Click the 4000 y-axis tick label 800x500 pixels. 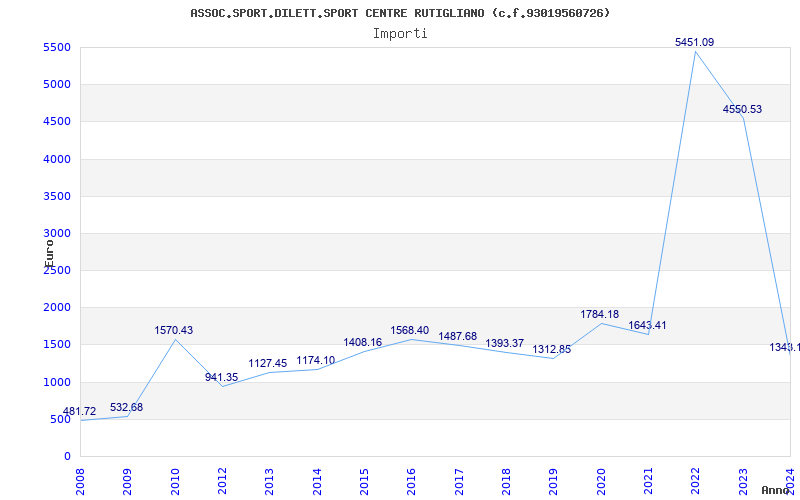(57, 159)
